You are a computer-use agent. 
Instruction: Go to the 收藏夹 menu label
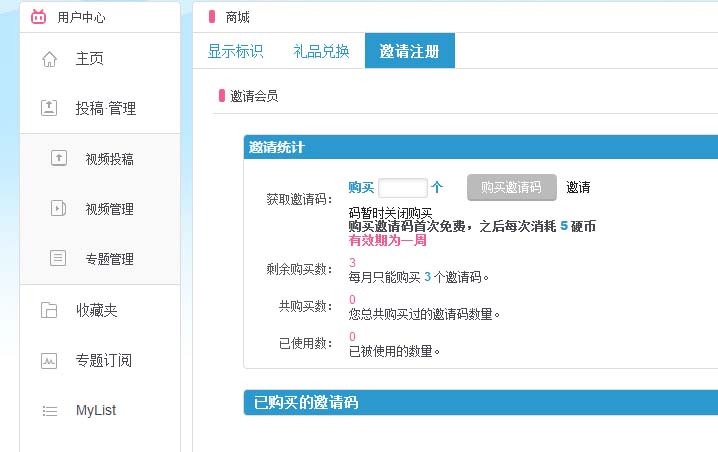tap(96, 310)
